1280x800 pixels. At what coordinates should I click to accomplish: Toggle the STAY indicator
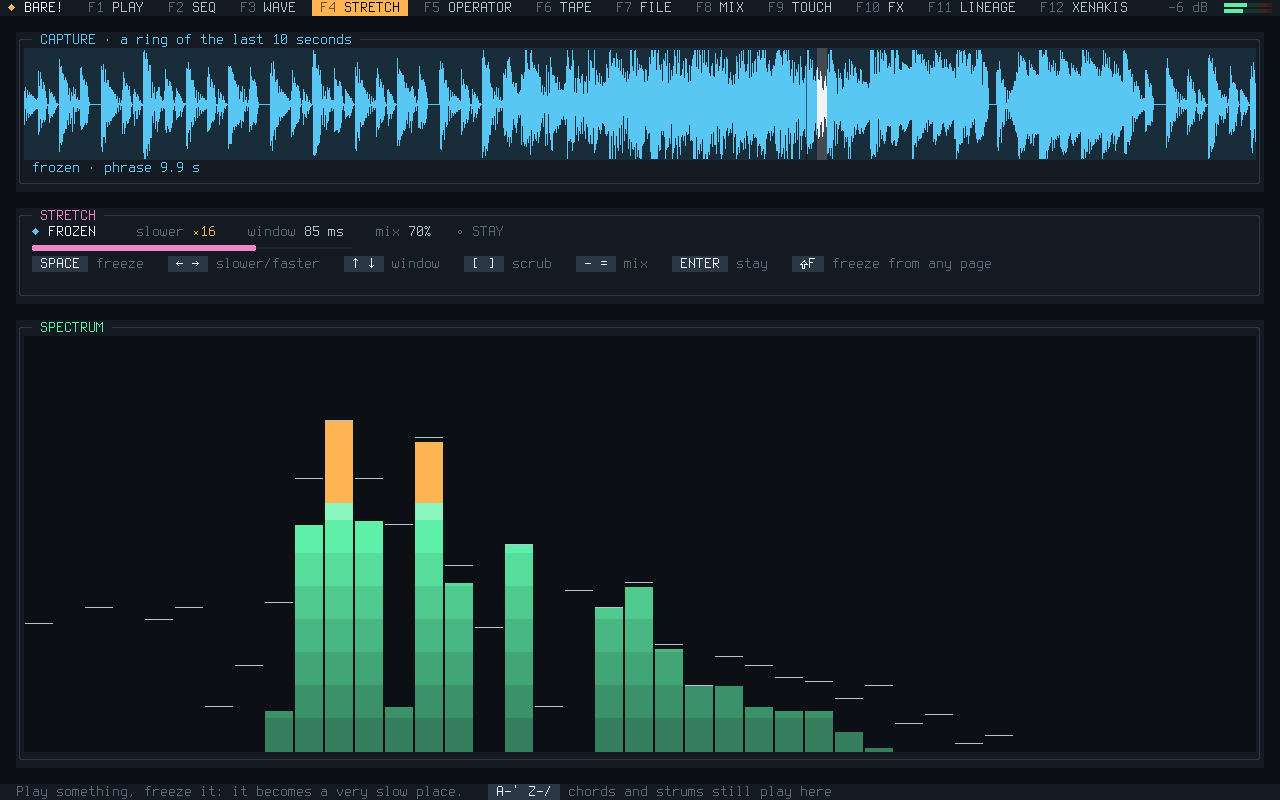tap(480, 231)
